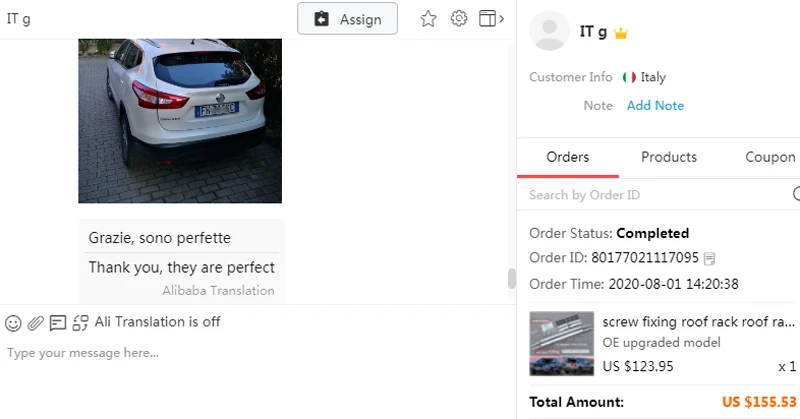Select the Orders tab
This screenshot has height=419, width=800.
[567, 157]
